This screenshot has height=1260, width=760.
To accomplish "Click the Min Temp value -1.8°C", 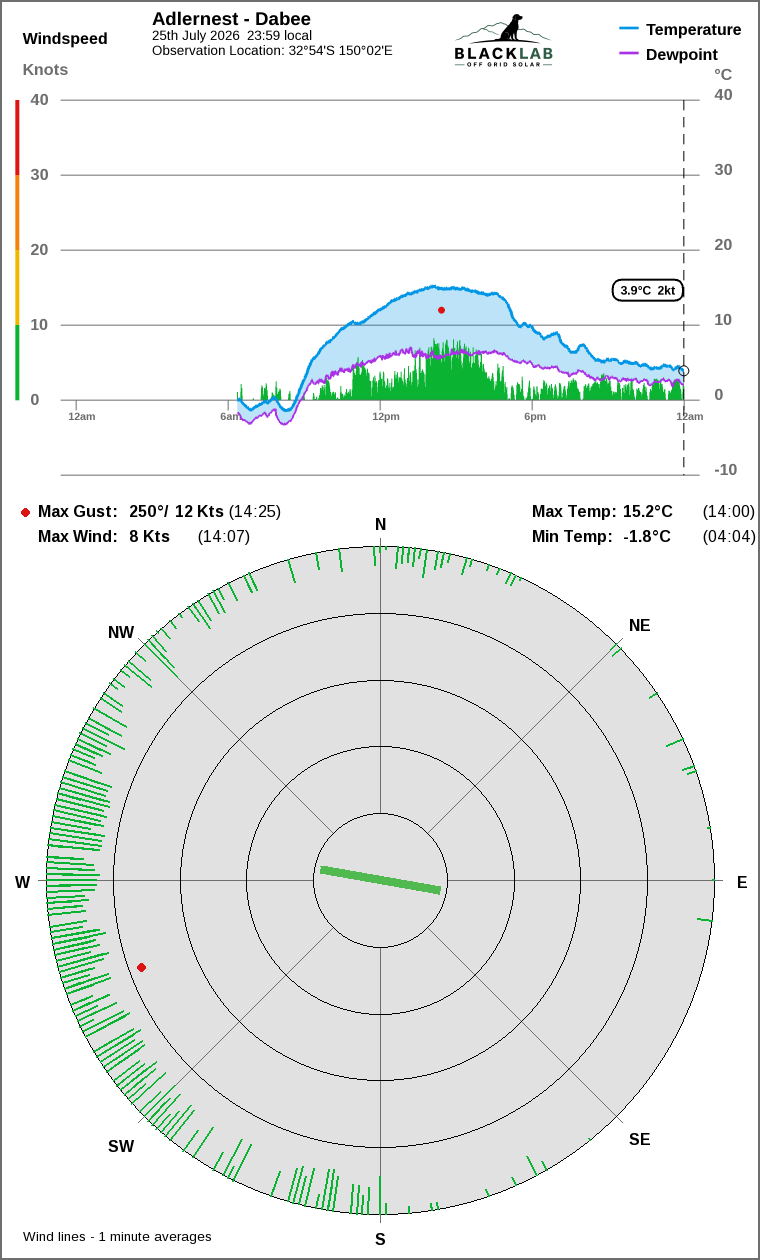I will coord(646,537).
